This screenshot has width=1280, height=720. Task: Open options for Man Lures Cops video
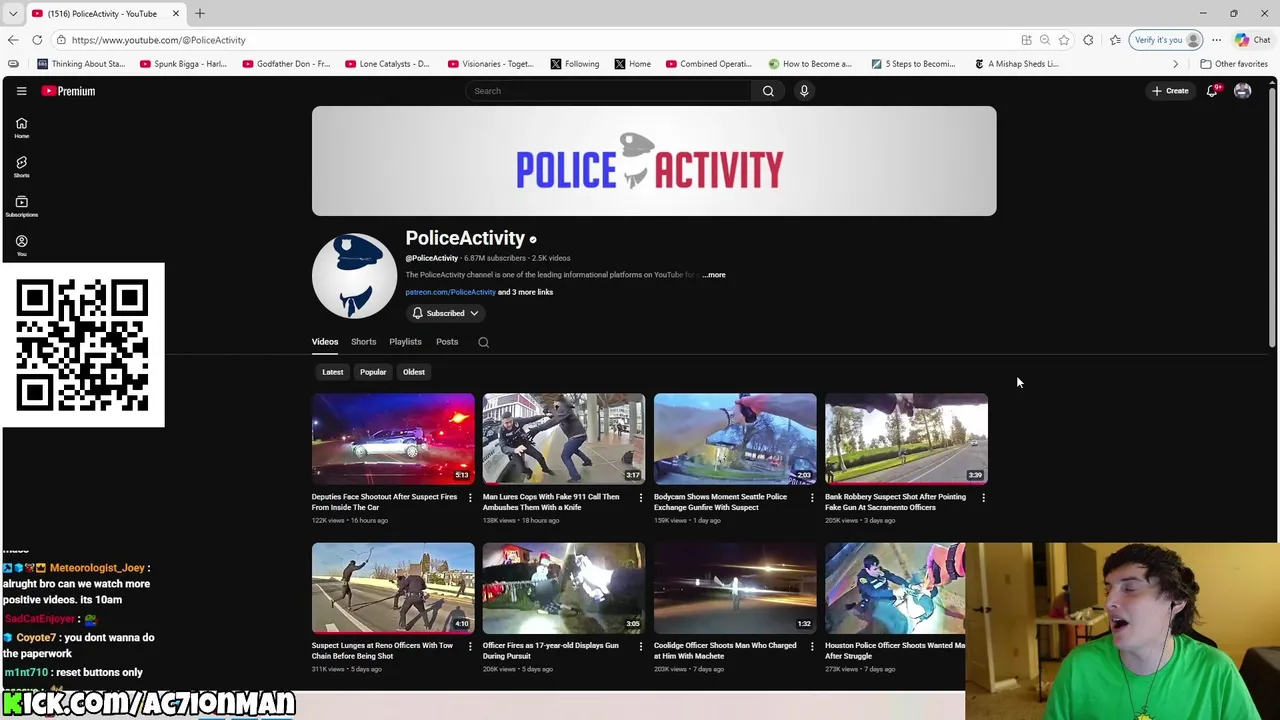coord(641,497)
